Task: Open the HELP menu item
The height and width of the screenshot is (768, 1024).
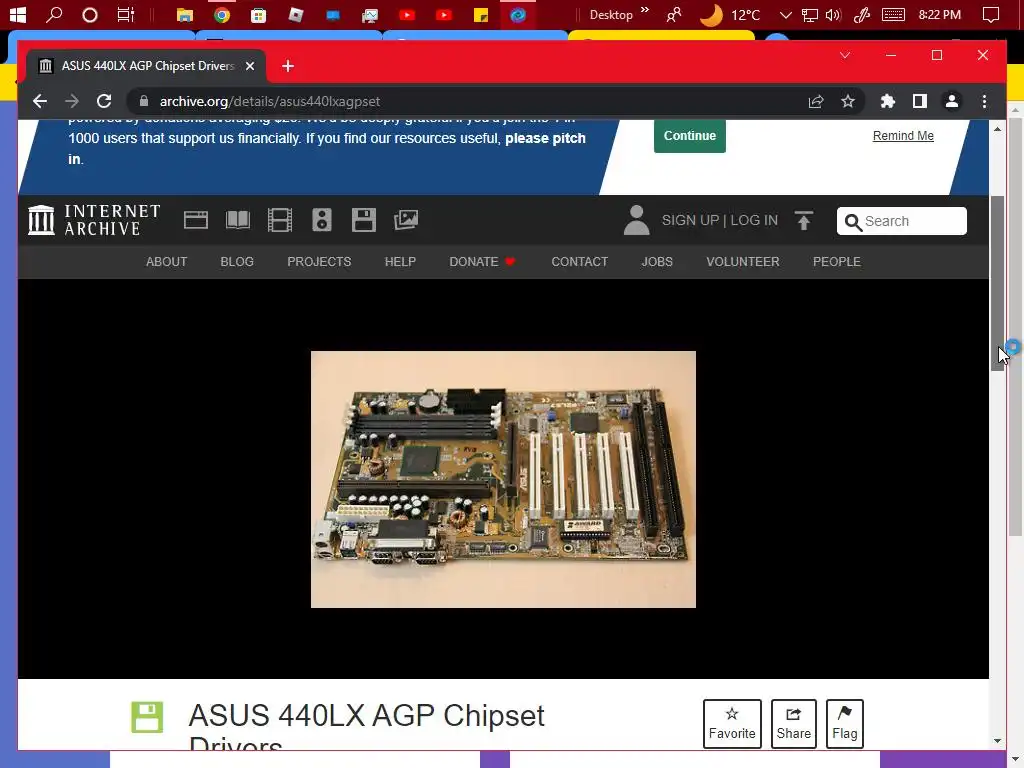Action: pyautogui.click(x=400, y=262)
